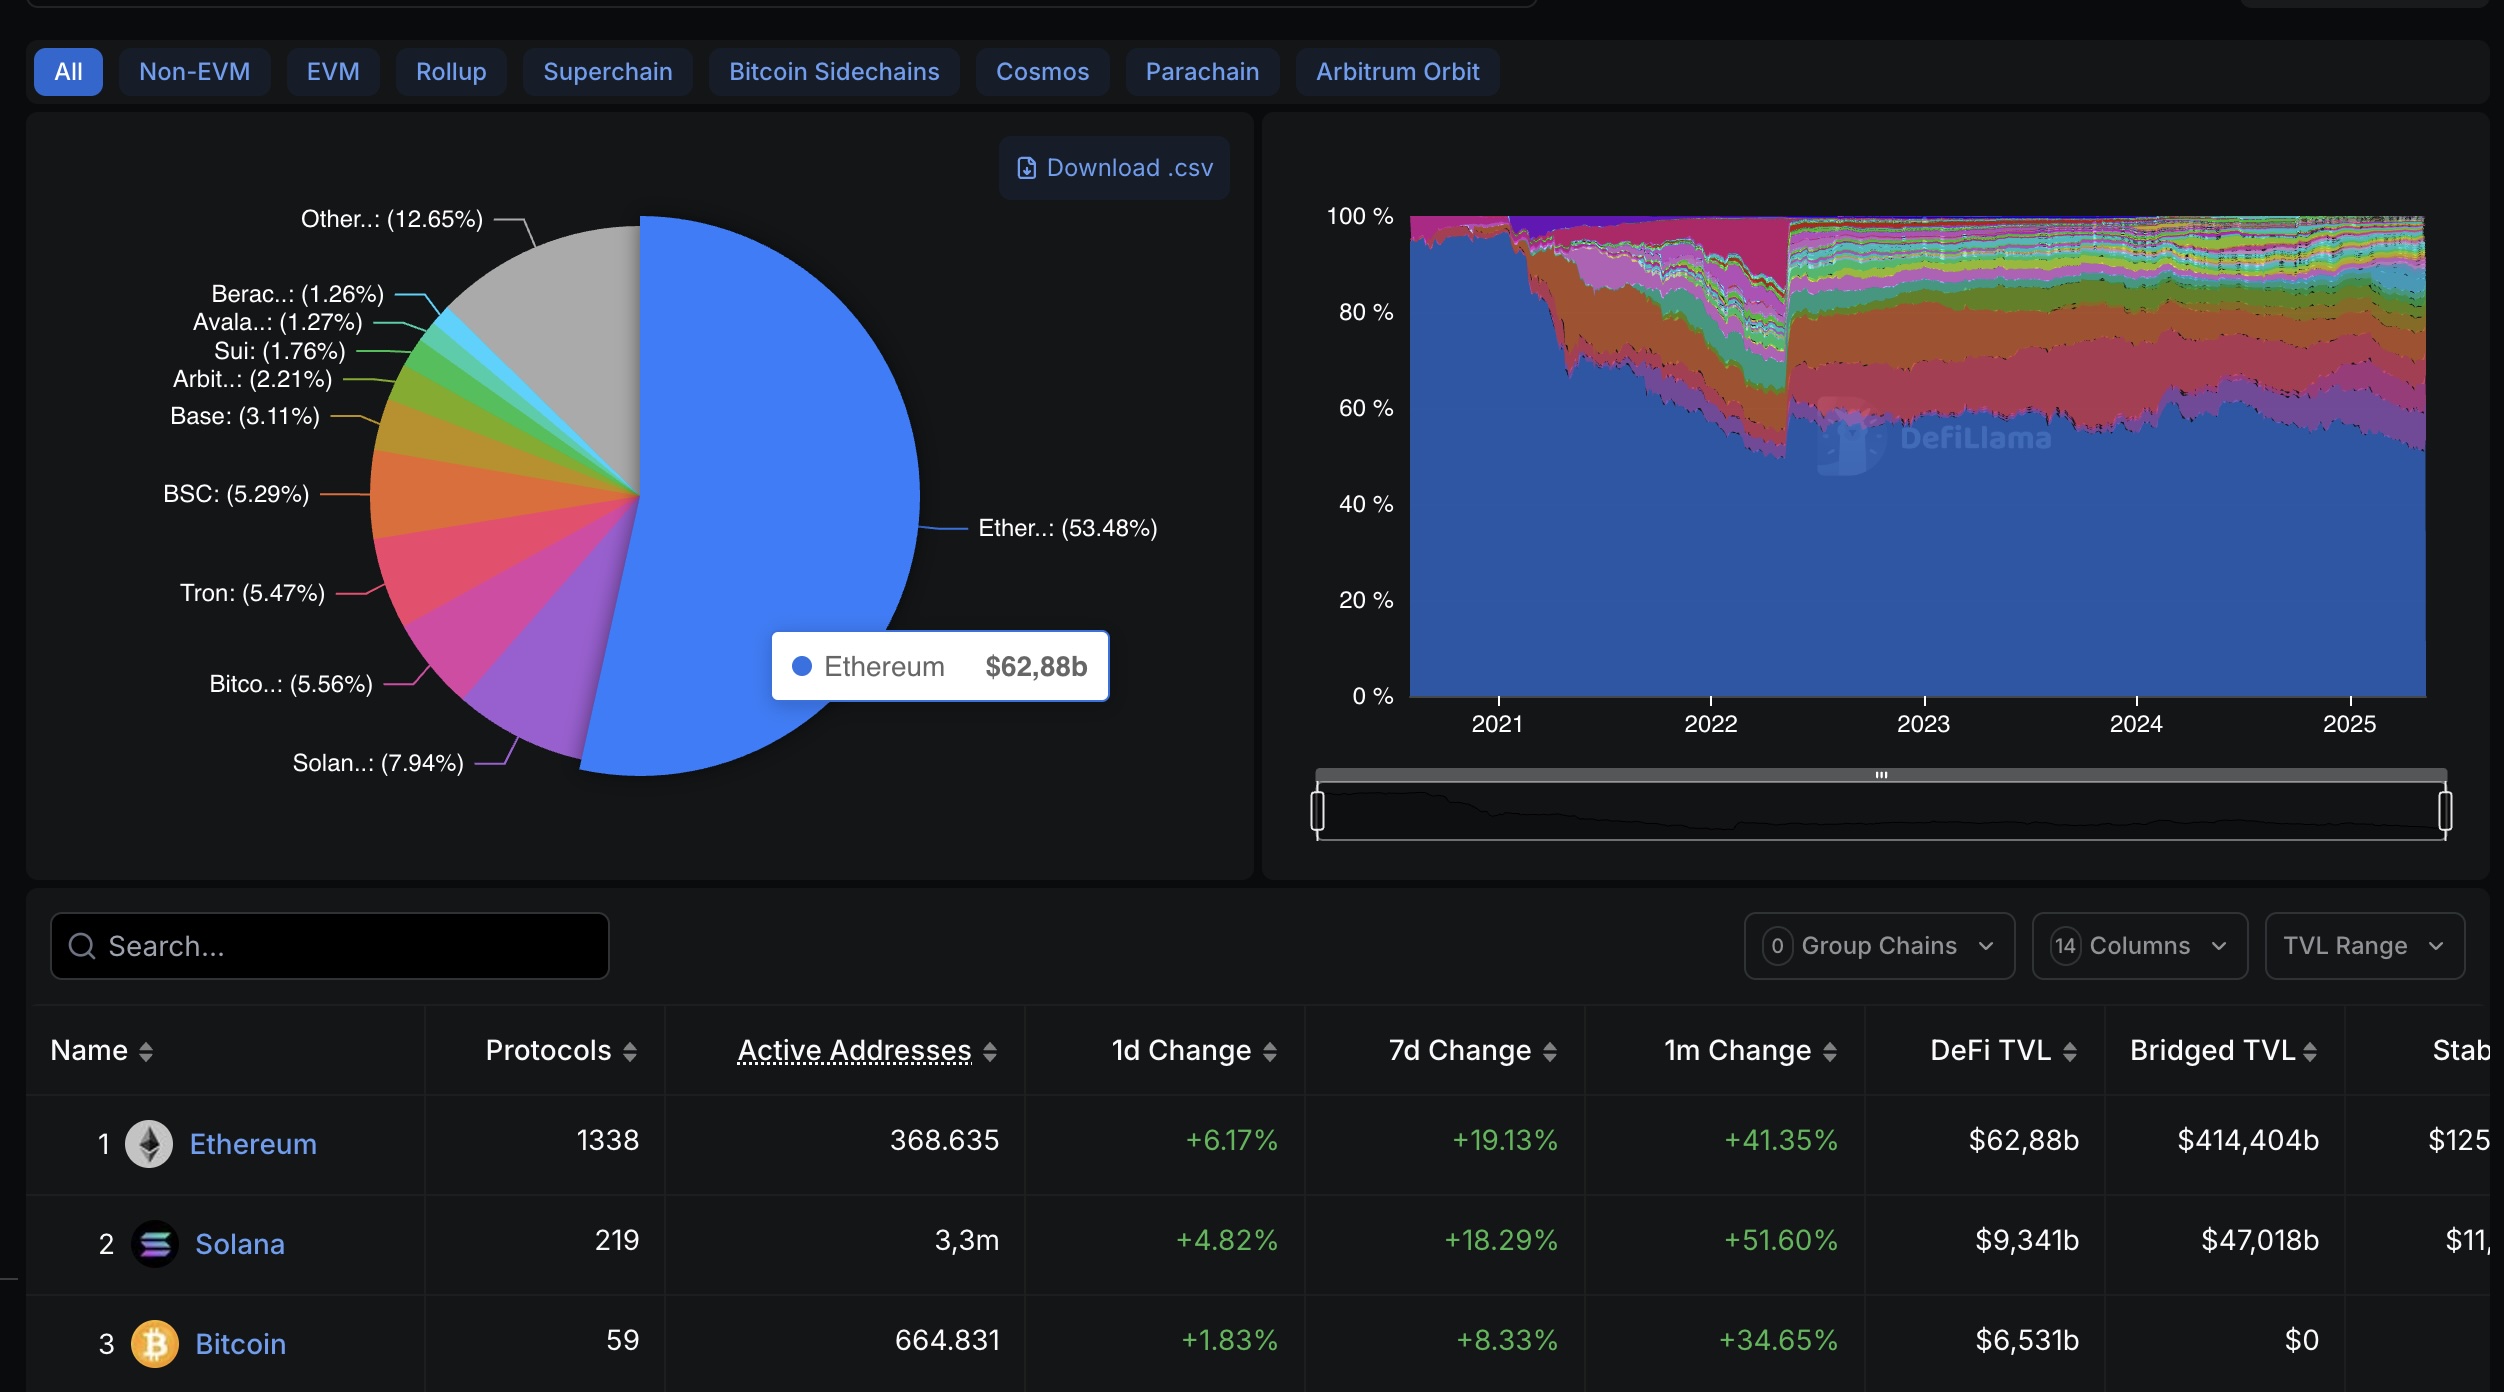Click the left handle of chart range slider

click(x=1317, y=810)
